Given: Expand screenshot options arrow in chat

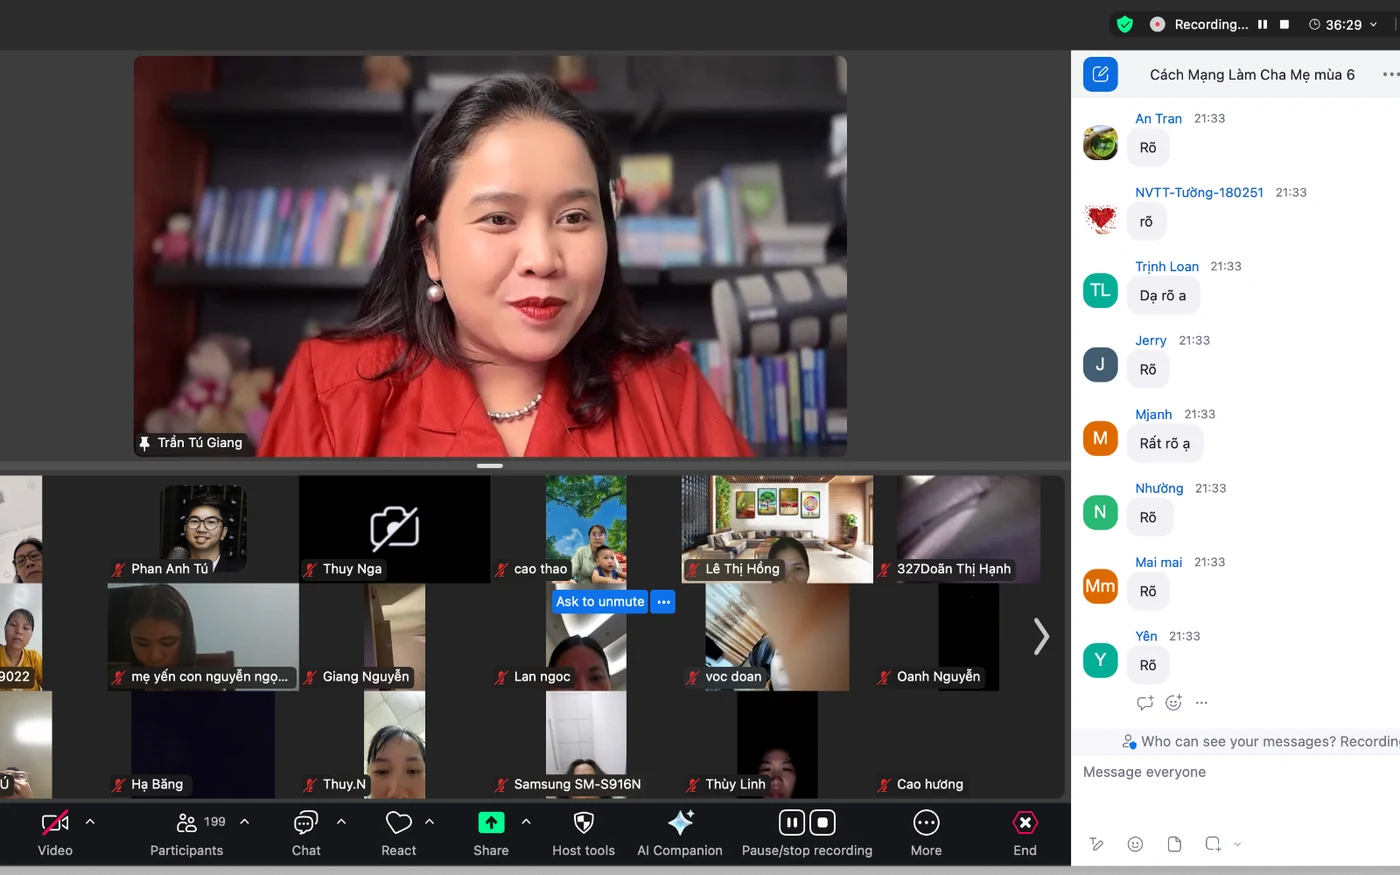Looking at the screenshot, I should pyautogui.click(x=1237, y=844).
